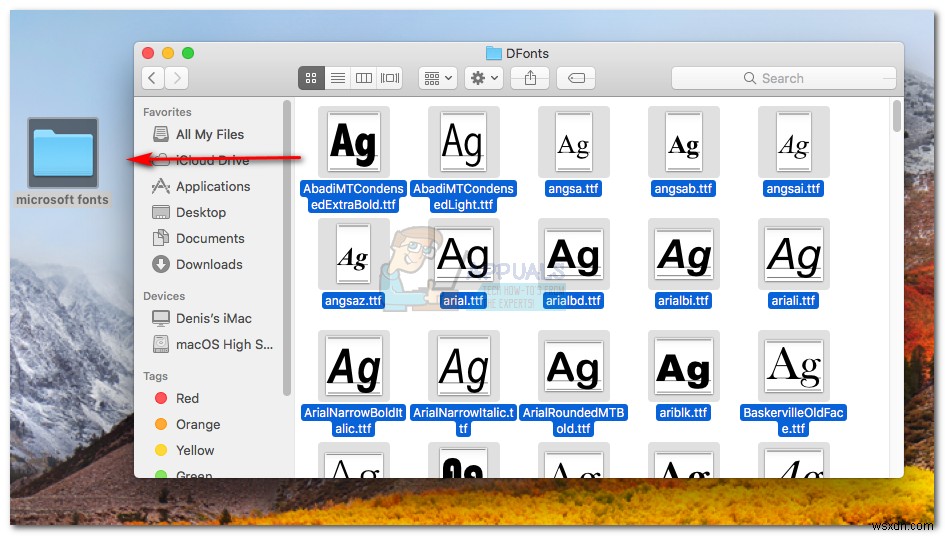
Task: Open the arrange items dropdown
Action: point(438,78)
